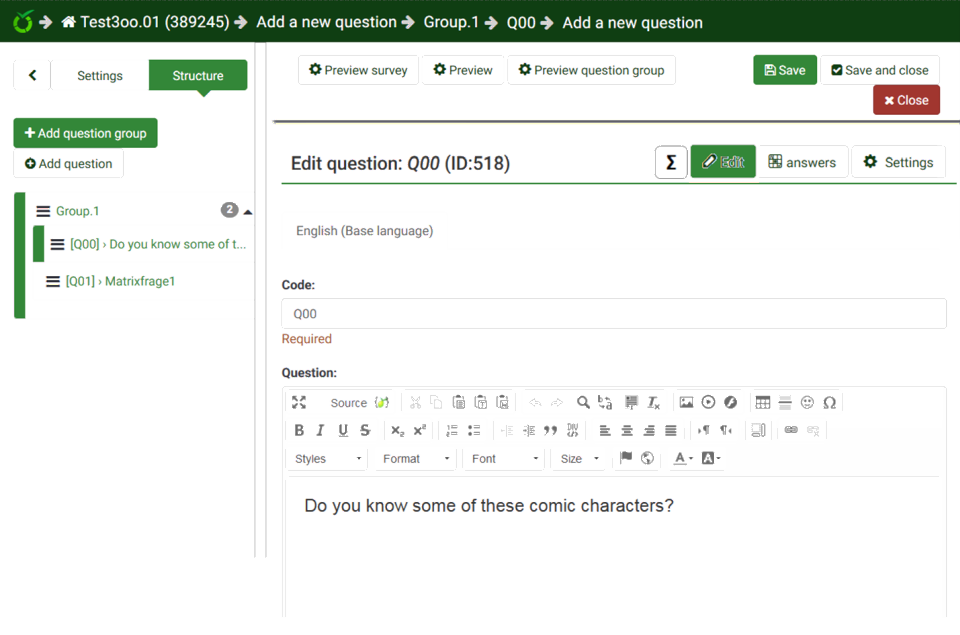Collapse the Group.1 question group
Screen dimensions: 960x635
(247, 212)
